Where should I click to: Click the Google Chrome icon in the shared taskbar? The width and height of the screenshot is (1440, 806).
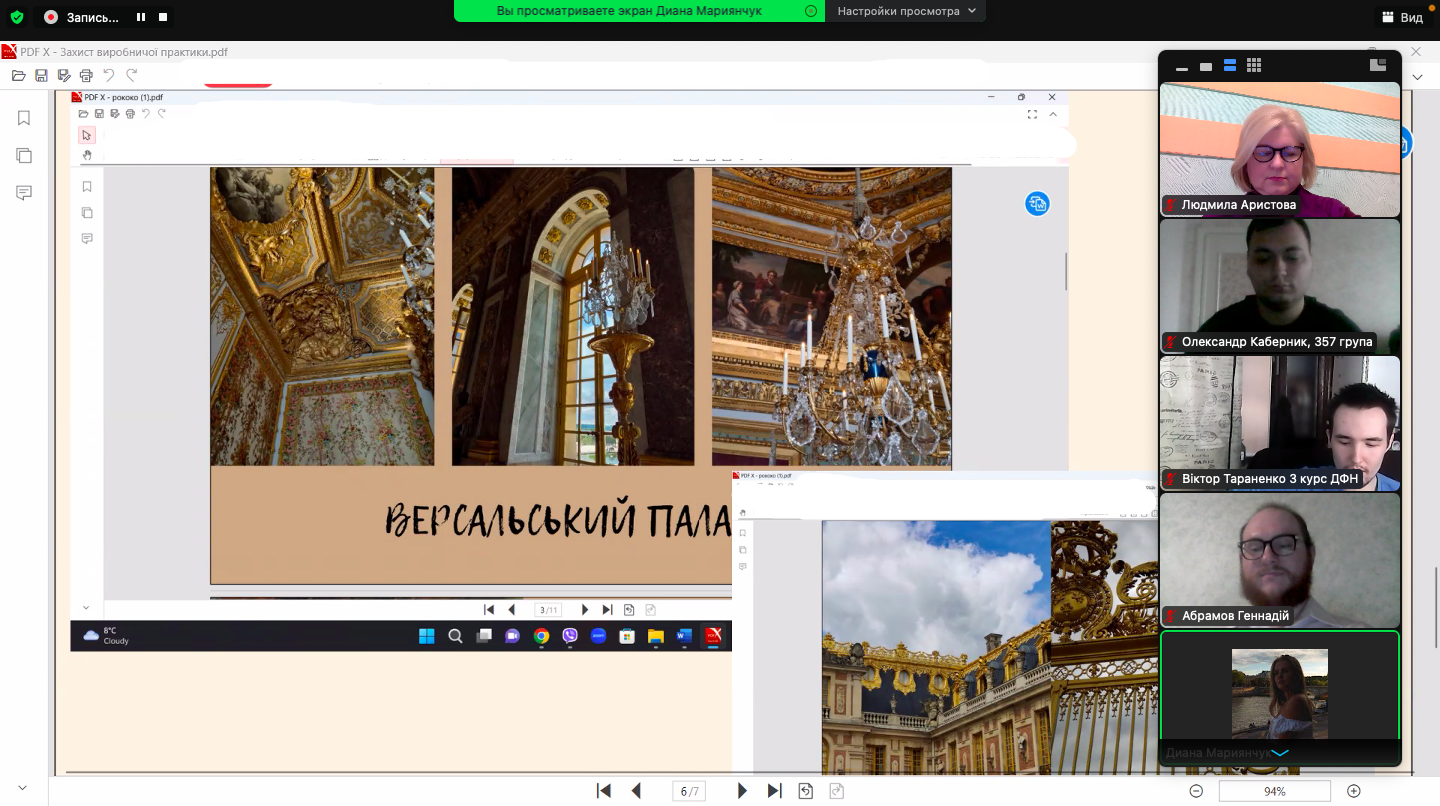coord(541,636)
